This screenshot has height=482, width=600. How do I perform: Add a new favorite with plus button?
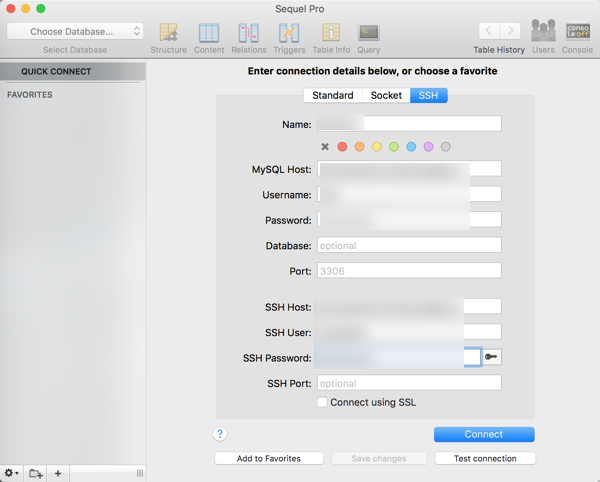58,474
